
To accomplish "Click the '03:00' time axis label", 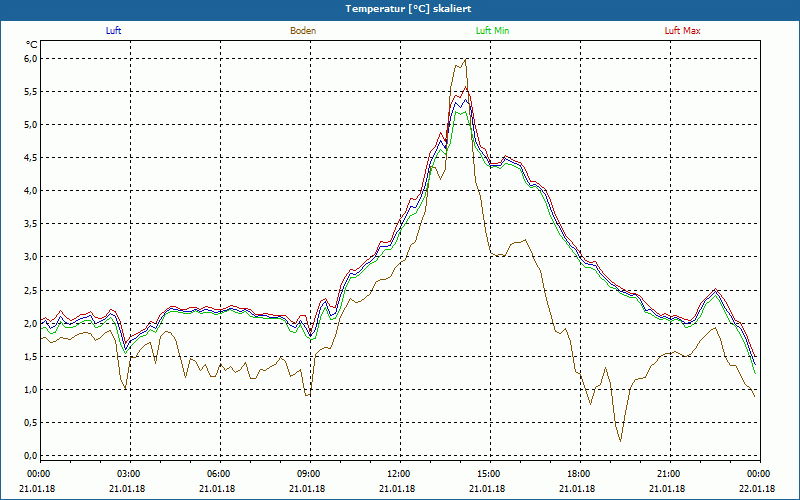I will click(129, 474).
